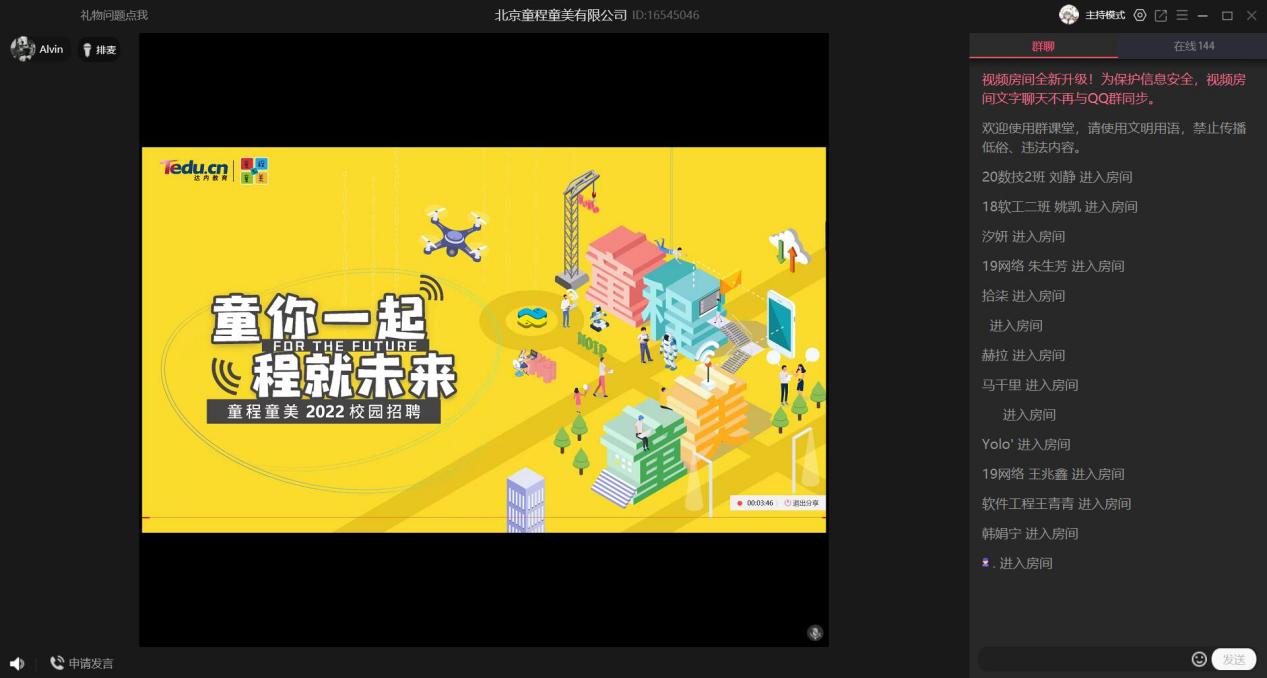Click the 排麦 microphone queue button
1267x678 pixels.
pyautogui.click(x=99, y=50)
